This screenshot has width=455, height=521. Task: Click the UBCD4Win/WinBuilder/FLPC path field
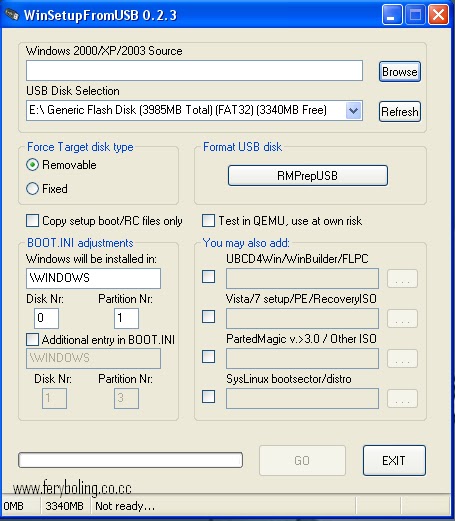point(302,278)
